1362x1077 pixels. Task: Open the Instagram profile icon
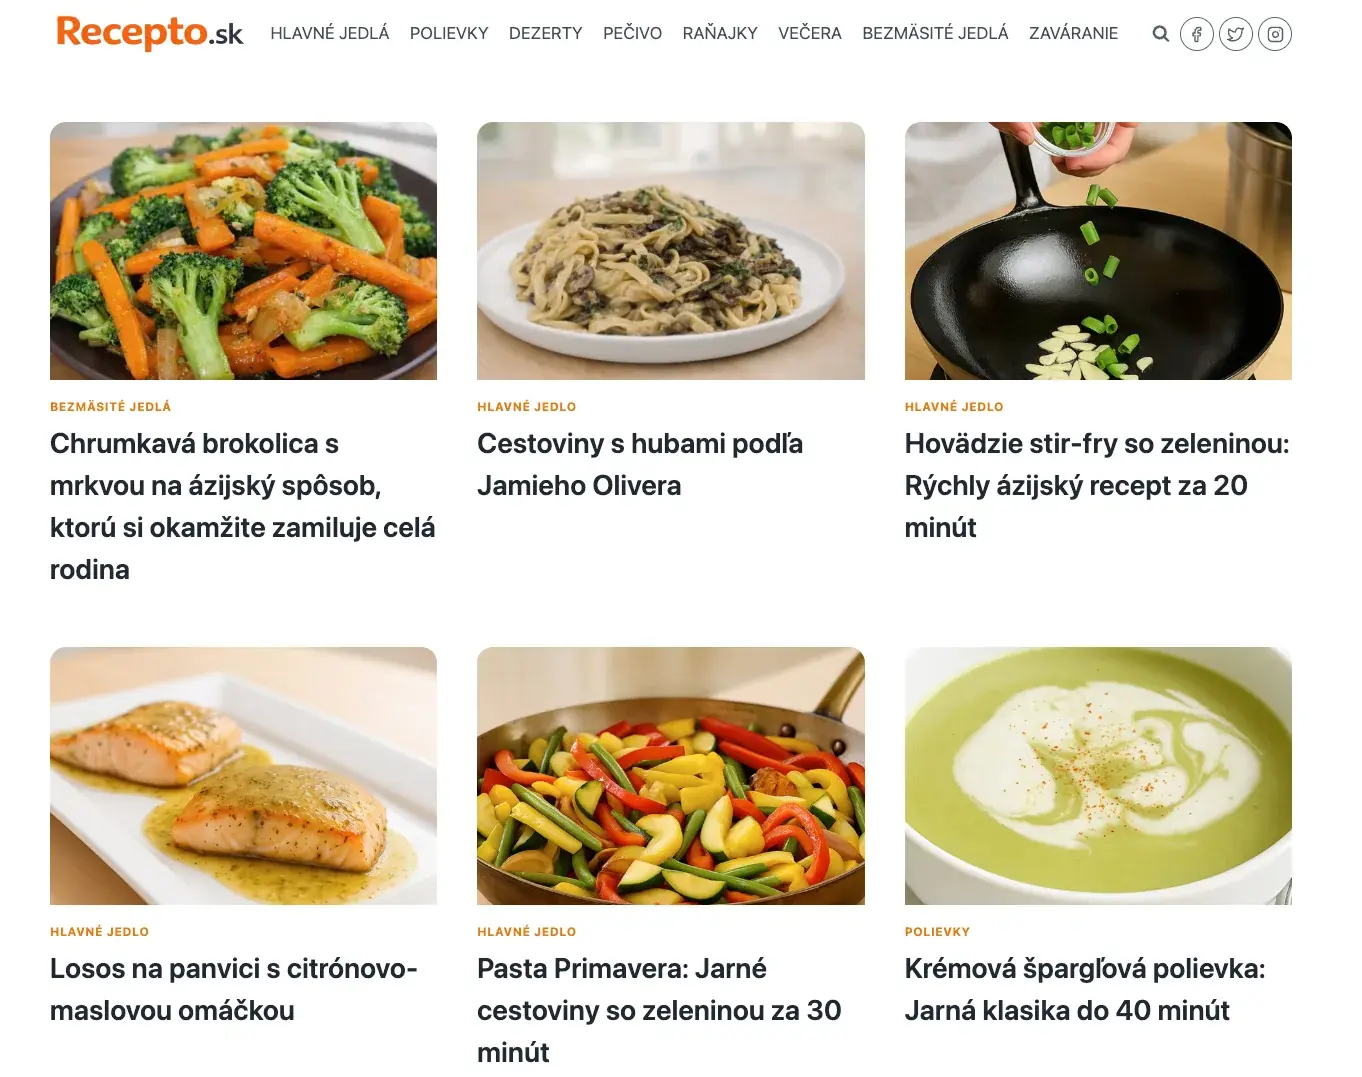[1275, 34]
